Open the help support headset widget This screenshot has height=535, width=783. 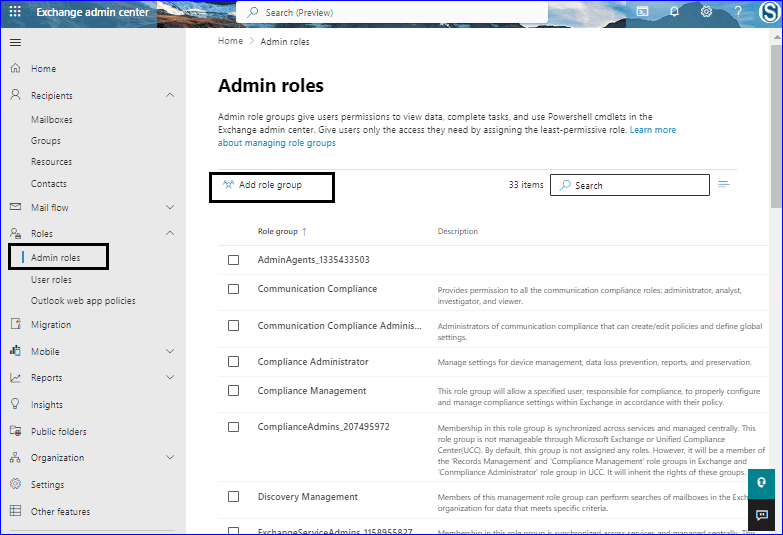click(762, 483)
